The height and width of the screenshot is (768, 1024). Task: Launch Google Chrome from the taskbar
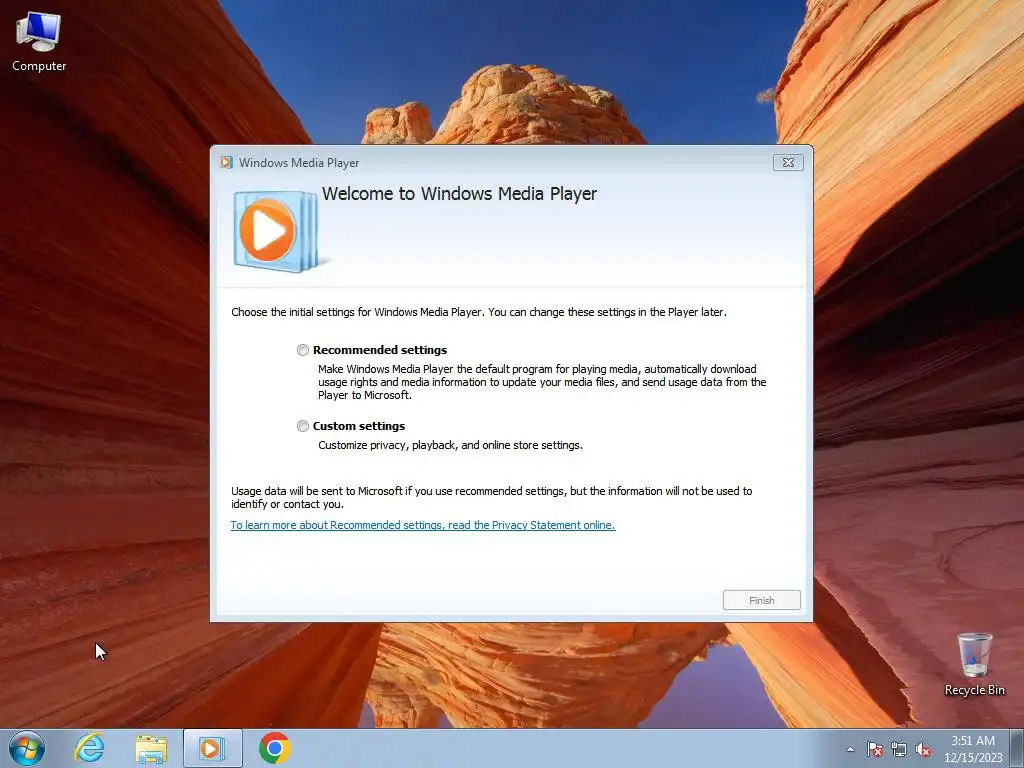click(x=274, y=748)
